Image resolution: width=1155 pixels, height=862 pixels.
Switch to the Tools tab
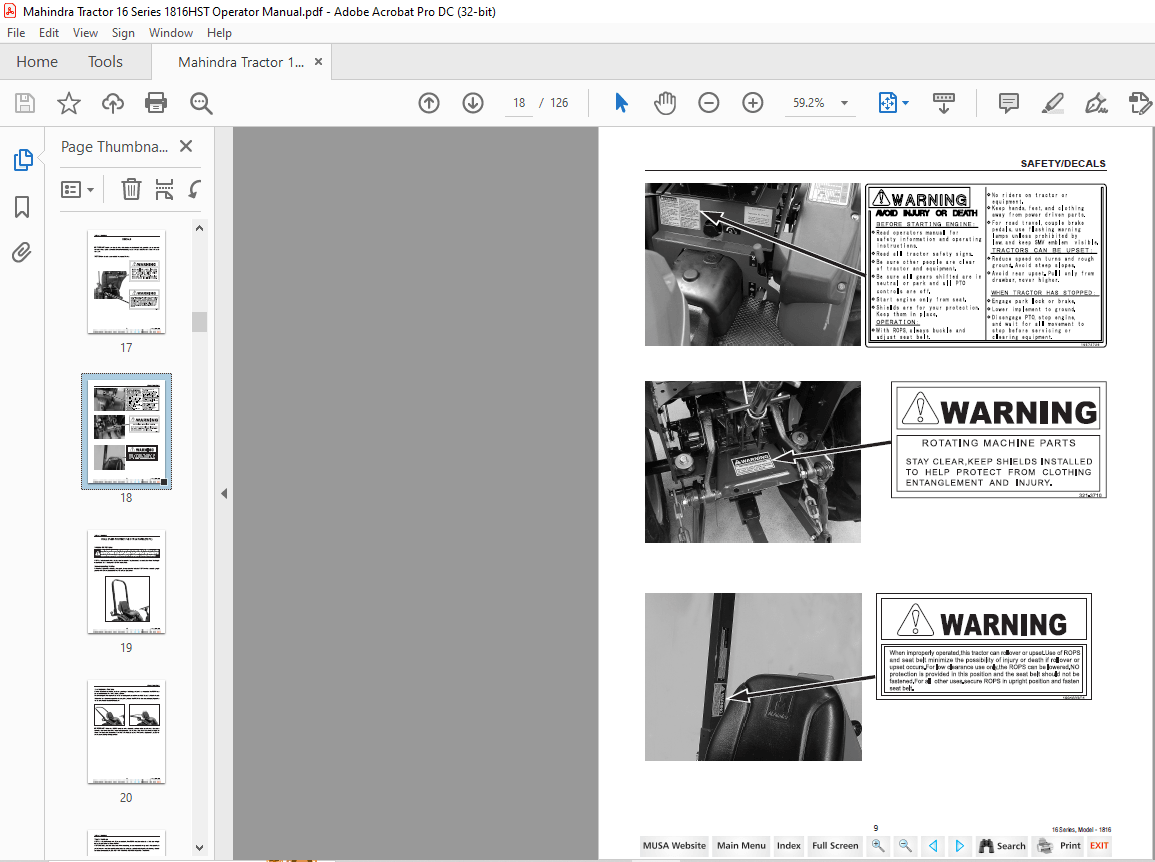point(105,62)
